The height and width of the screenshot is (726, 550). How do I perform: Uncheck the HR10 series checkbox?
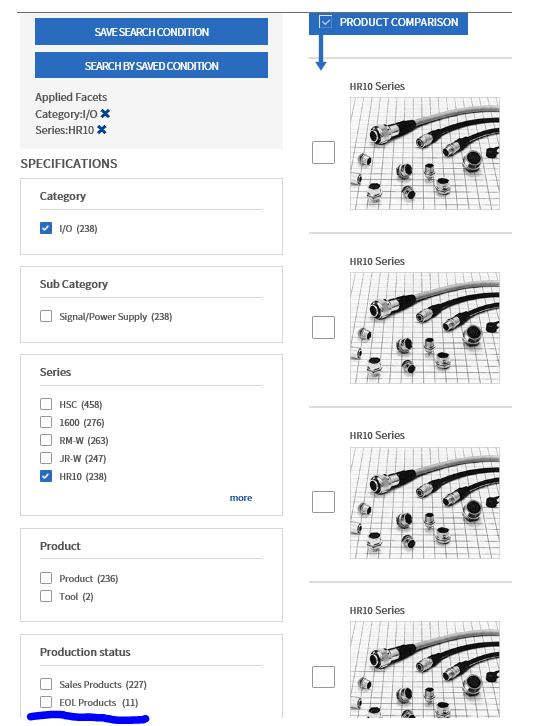[x=46, y=476]
